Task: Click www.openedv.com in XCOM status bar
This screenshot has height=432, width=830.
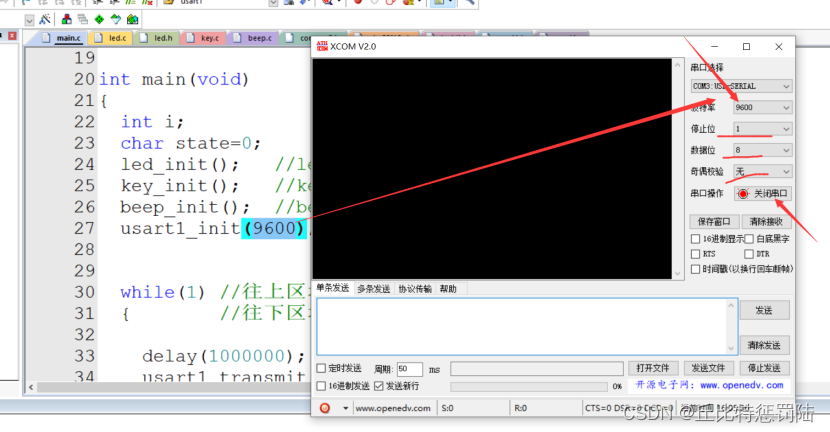Action: coord(393,408)
